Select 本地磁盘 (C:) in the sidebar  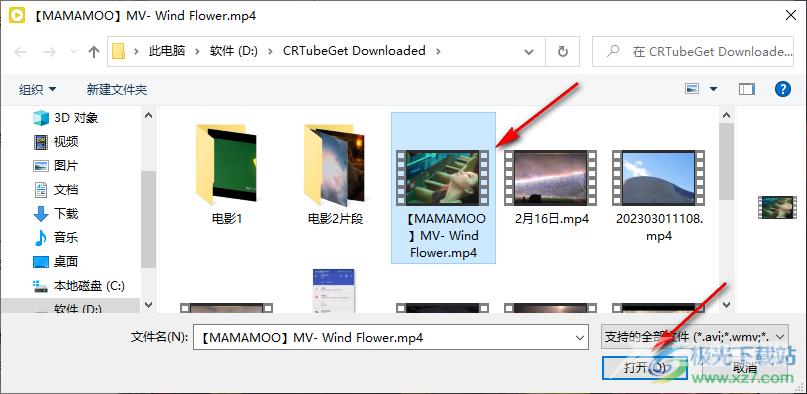[79, 285]
